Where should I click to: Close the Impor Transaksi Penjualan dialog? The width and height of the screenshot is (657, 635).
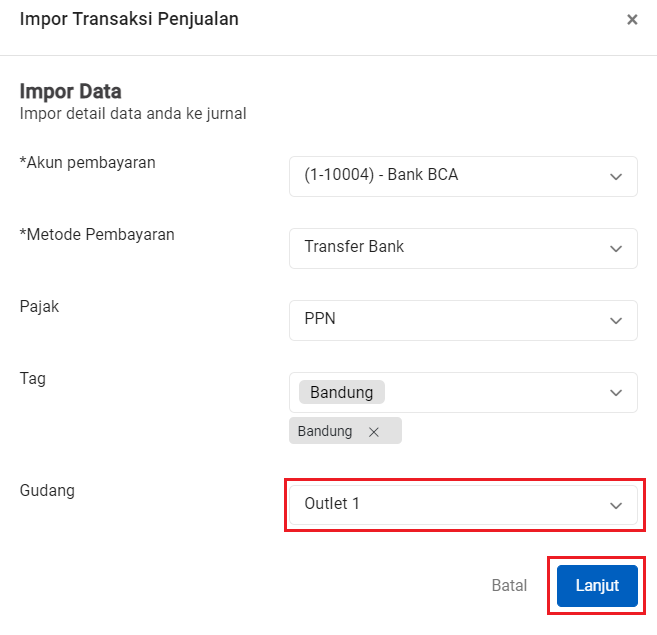pos(632,20)
